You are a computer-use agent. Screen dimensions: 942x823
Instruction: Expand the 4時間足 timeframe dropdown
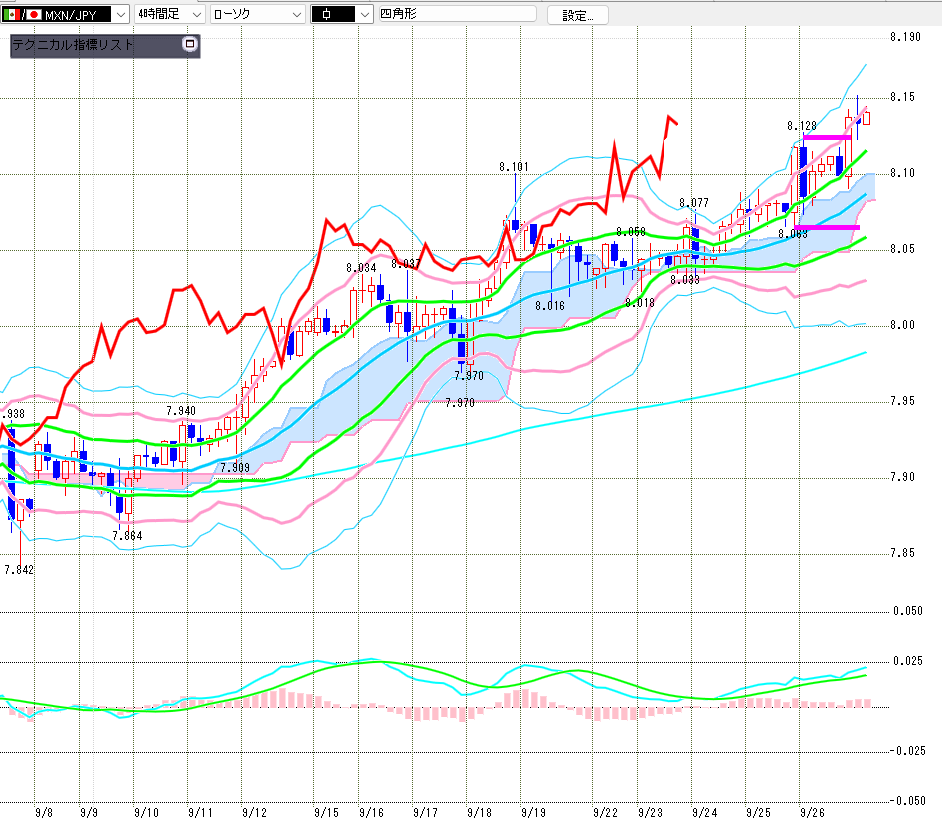(x=195, y=15)
